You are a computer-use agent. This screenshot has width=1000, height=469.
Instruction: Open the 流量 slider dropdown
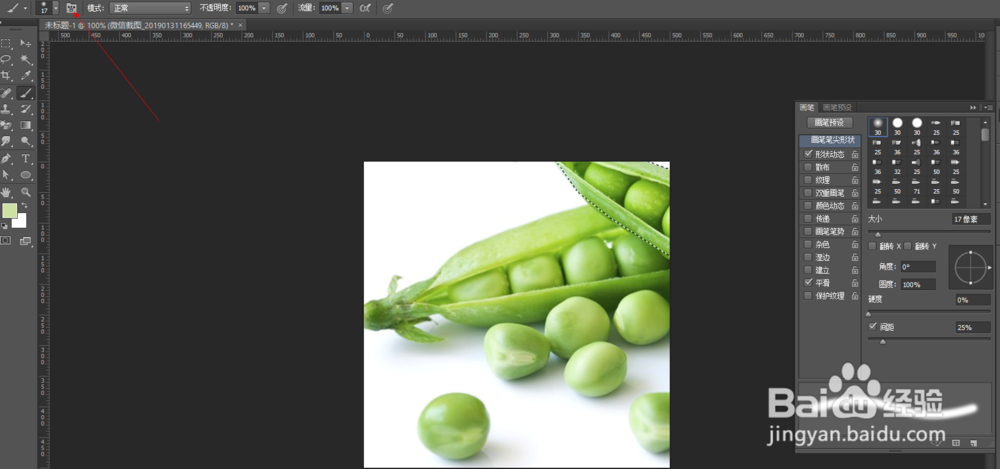[347, 8]
